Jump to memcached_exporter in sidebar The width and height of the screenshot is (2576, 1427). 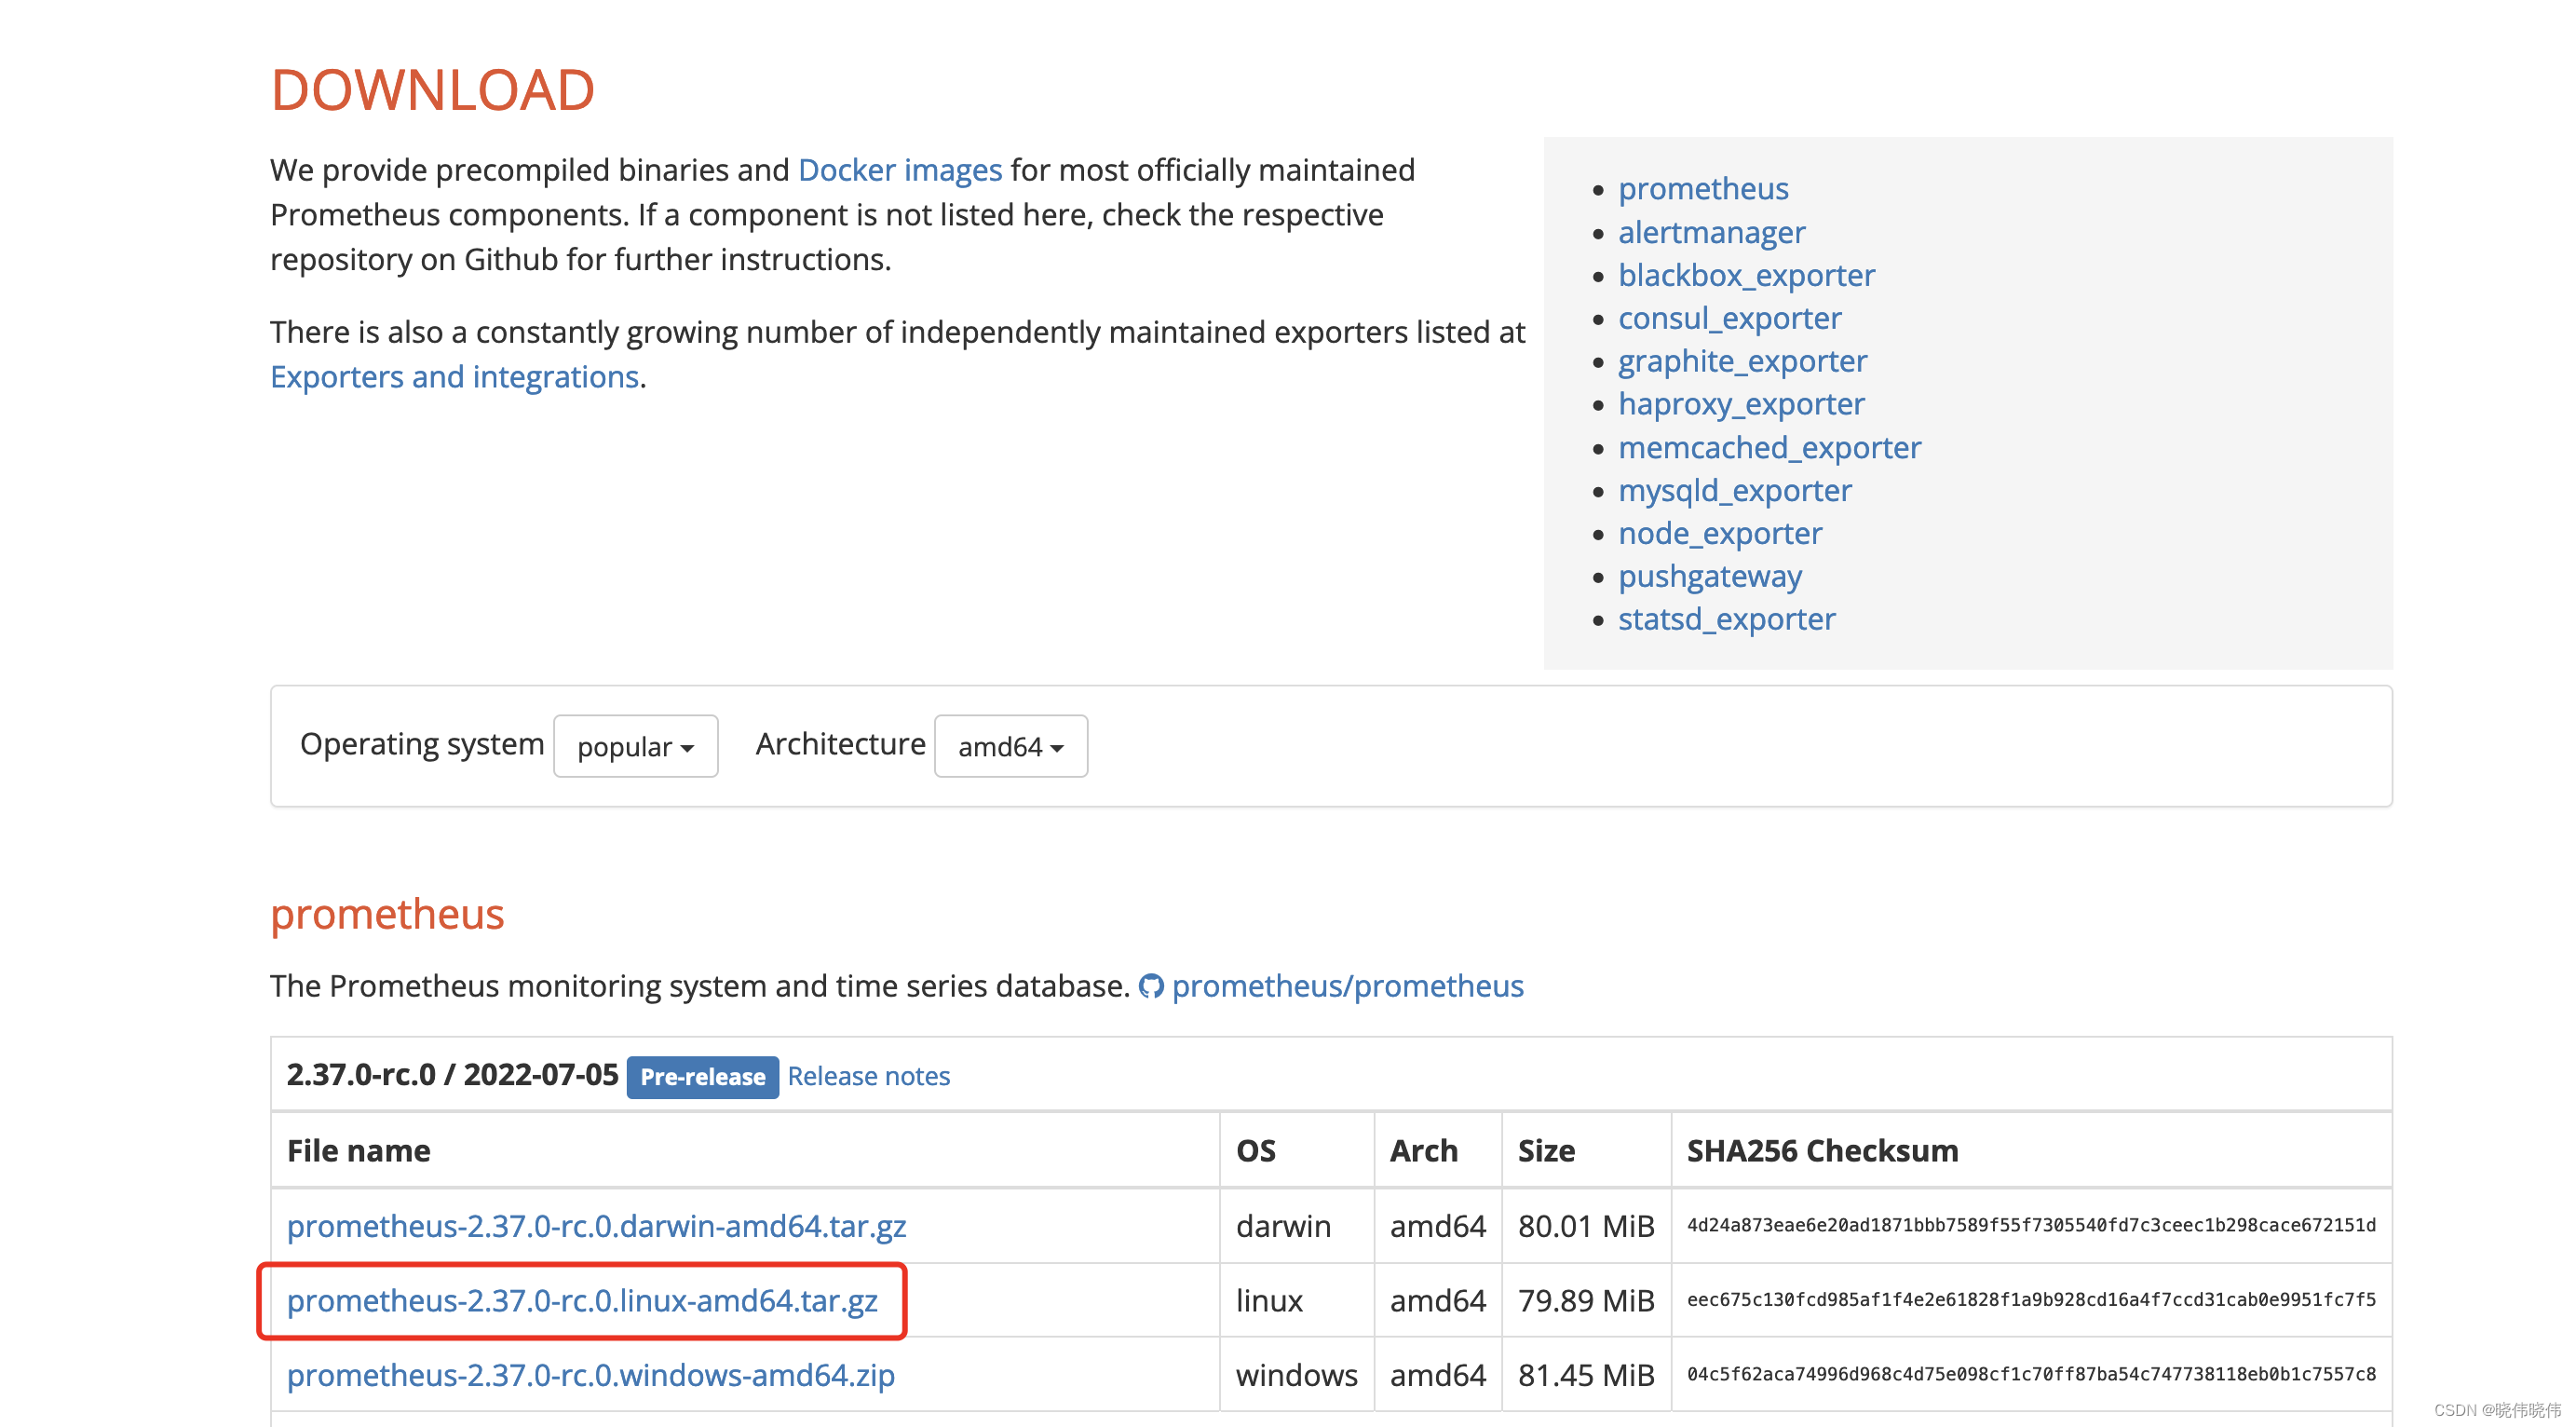pos(1769,447)
